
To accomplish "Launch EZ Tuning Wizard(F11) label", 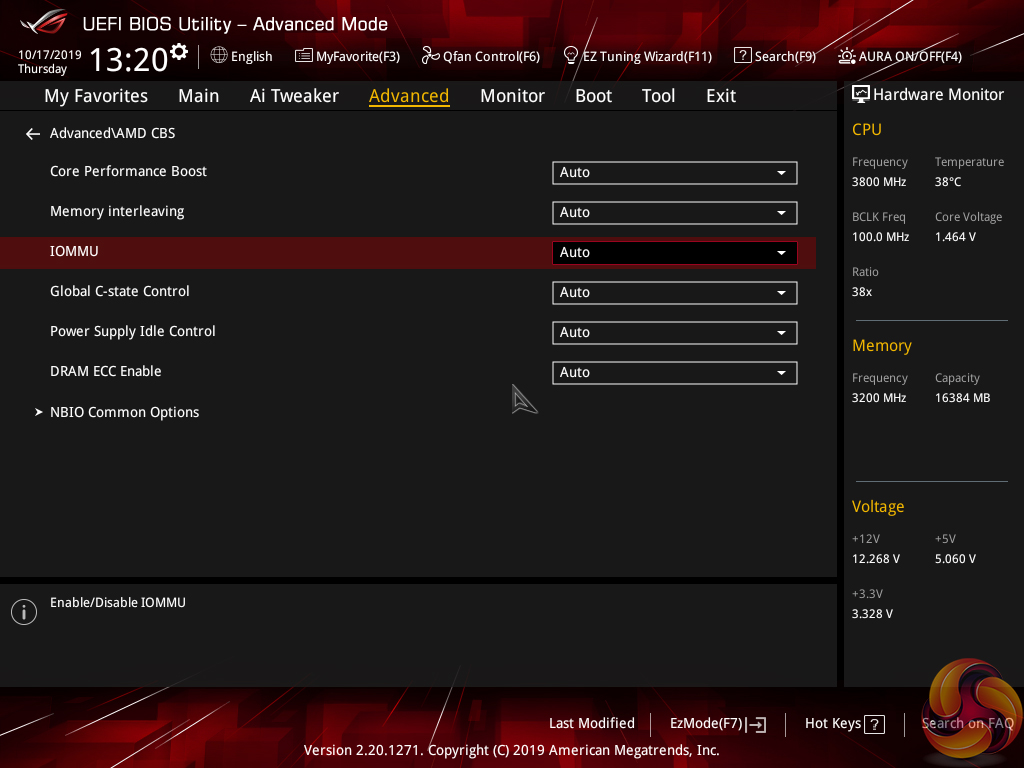I will (x=647, y=57).
